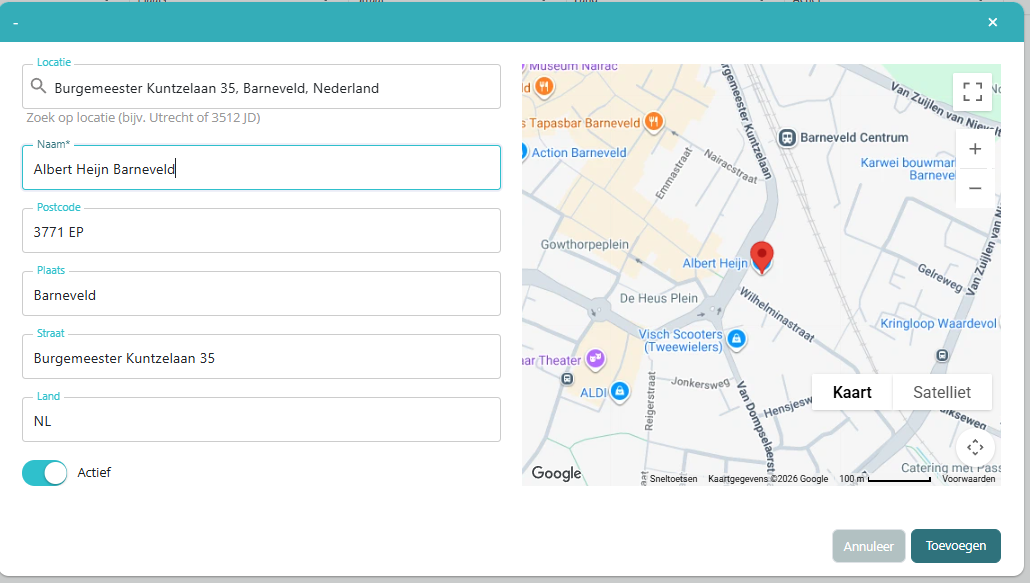The height and width of the screenshot is (583, 1030).
Task: Click the Museum Nairac label on map
Action: coord(573,67)
